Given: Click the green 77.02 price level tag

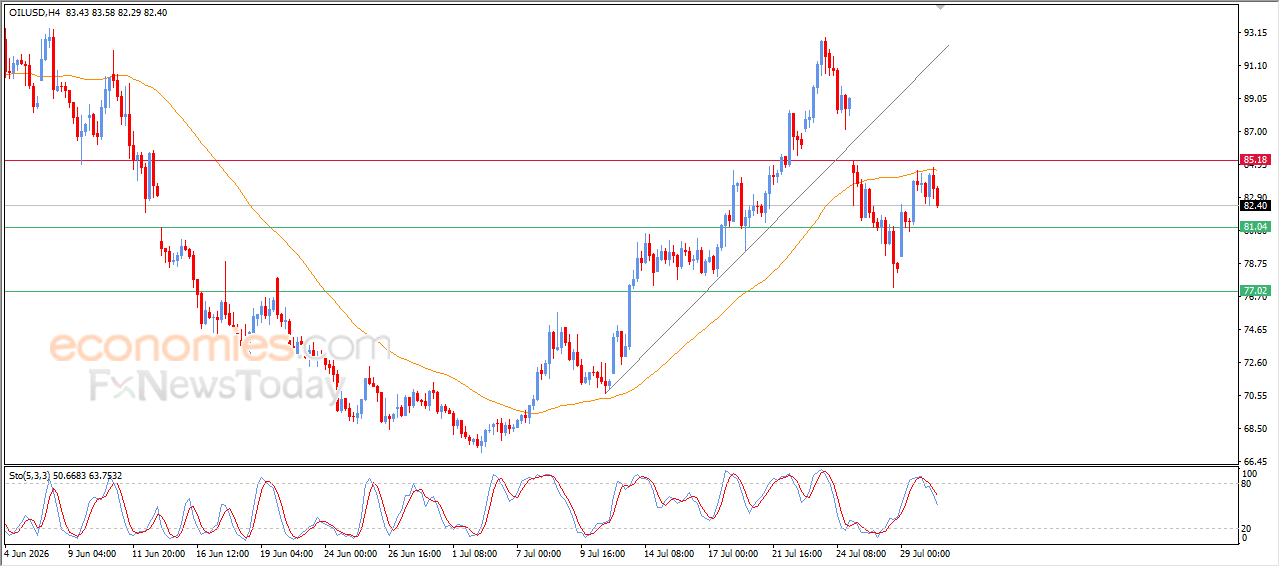Looking at the screenshot, I should pos(1255,291).
